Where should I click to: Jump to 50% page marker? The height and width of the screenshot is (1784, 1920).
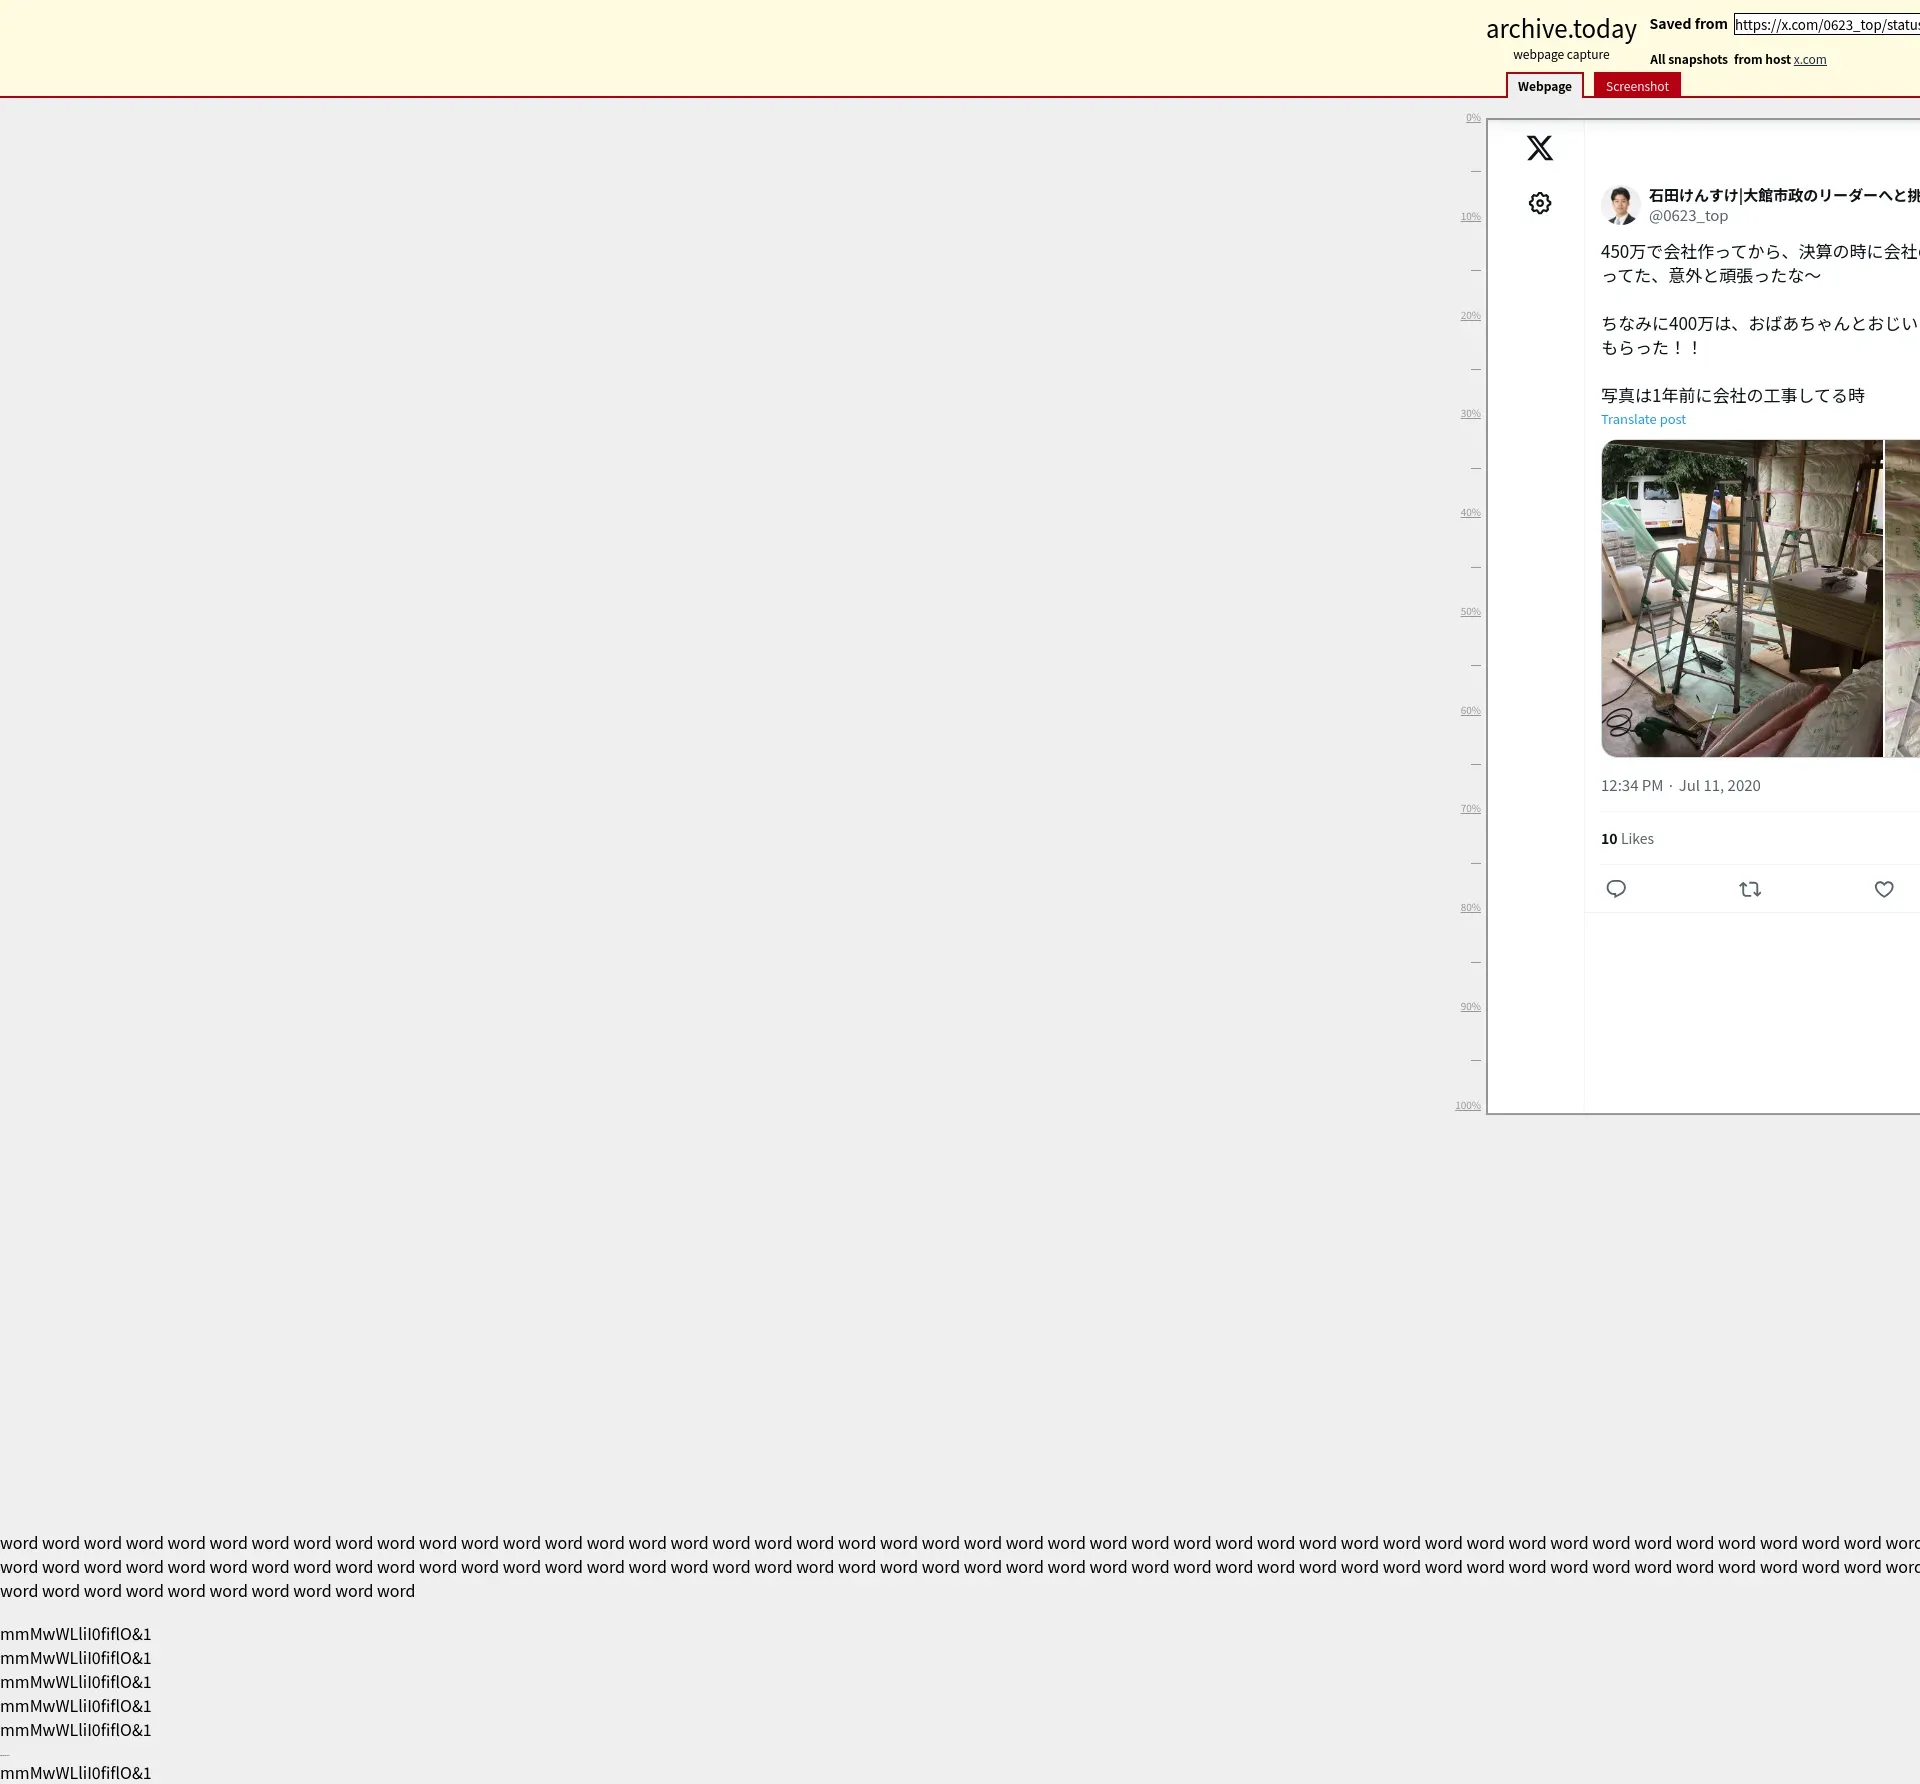click(1470, 612)
